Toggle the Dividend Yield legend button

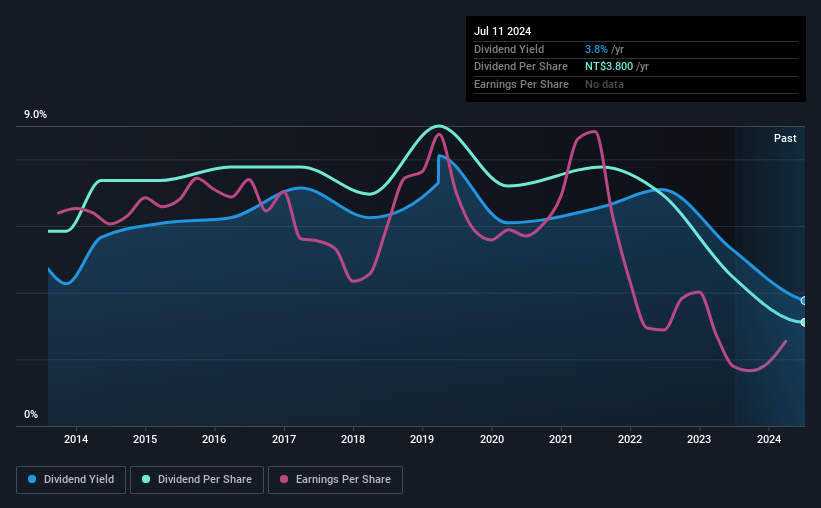pyautogui.click(x=71, y=480)
